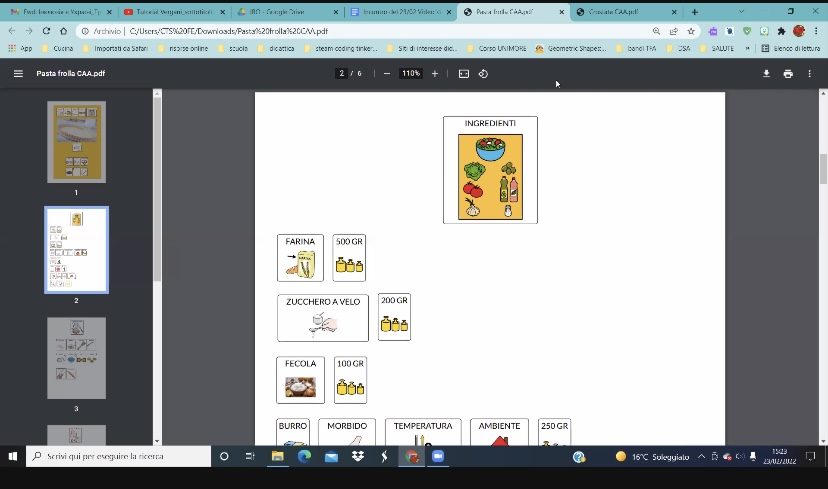Open the scuola bookmark folder
The width and height of the screenshot is (828, 489).
click(x=232, y=48)
